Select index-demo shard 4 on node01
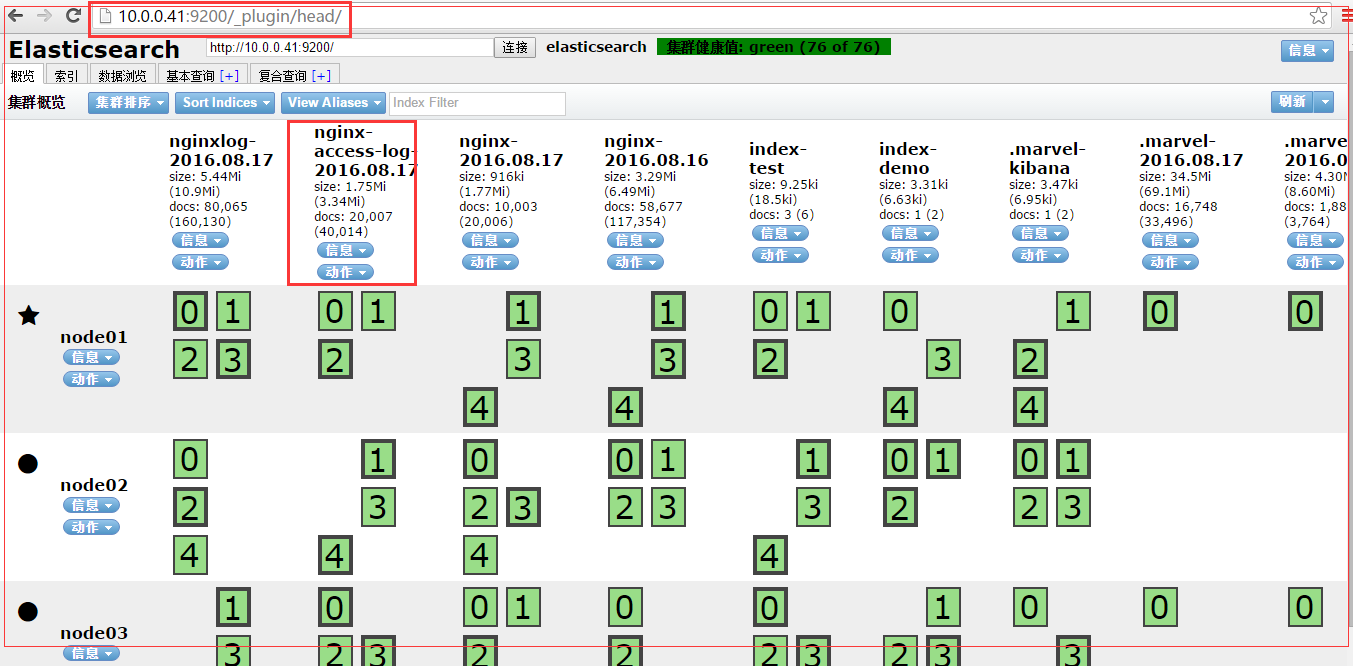Image resolution: width=1353 pixels, height=666 pixels. pos(900,407)
